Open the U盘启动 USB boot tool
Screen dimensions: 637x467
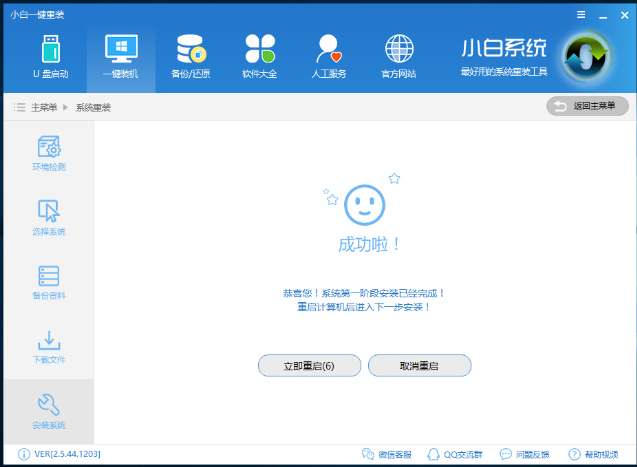tap(50, 56)
